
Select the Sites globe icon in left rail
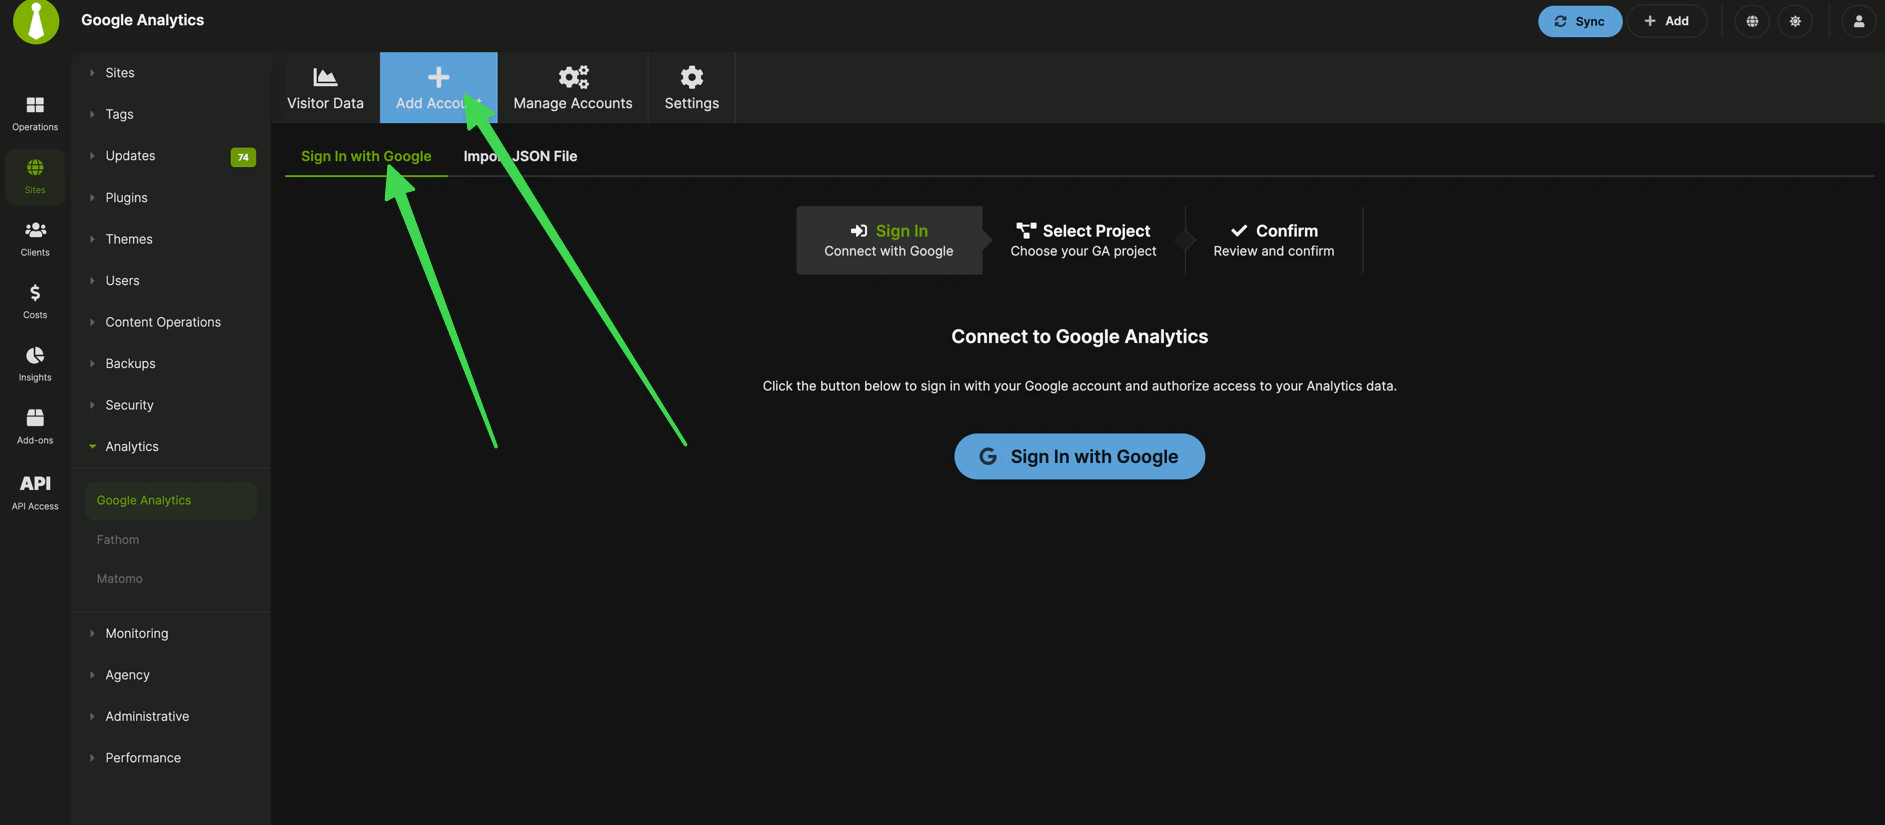click(35, 167)
